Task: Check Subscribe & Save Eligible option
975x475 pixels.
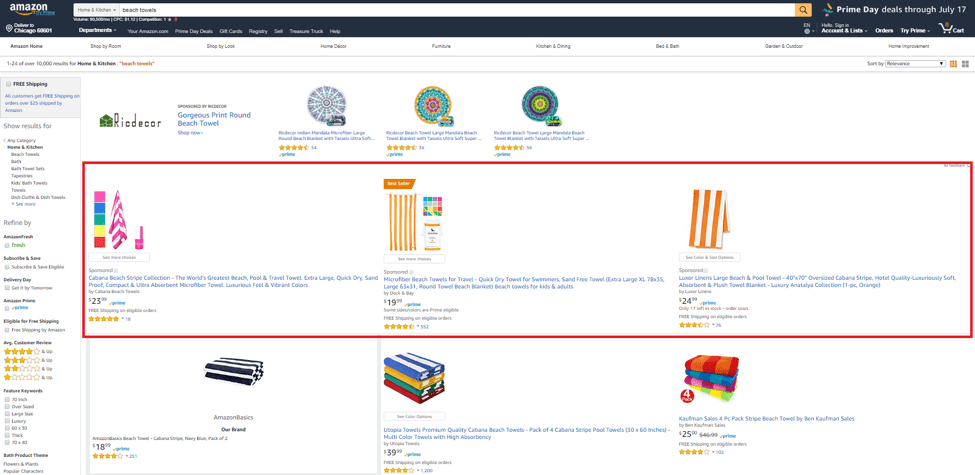Action: [x=7, y=267]
